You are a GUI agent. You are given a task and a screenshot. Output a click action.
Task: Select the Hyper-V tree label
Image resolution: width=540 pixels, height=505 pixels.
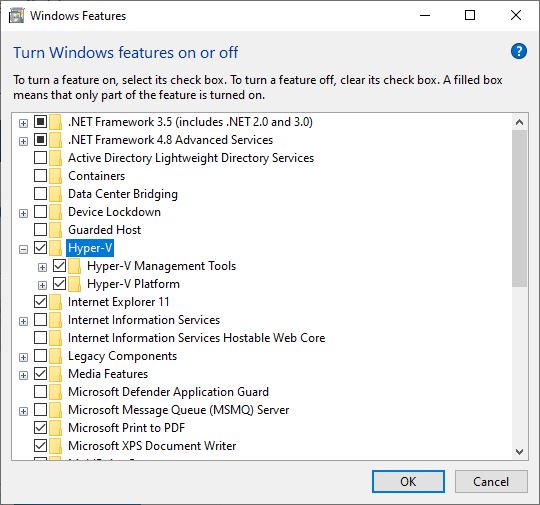coord(90,248)
